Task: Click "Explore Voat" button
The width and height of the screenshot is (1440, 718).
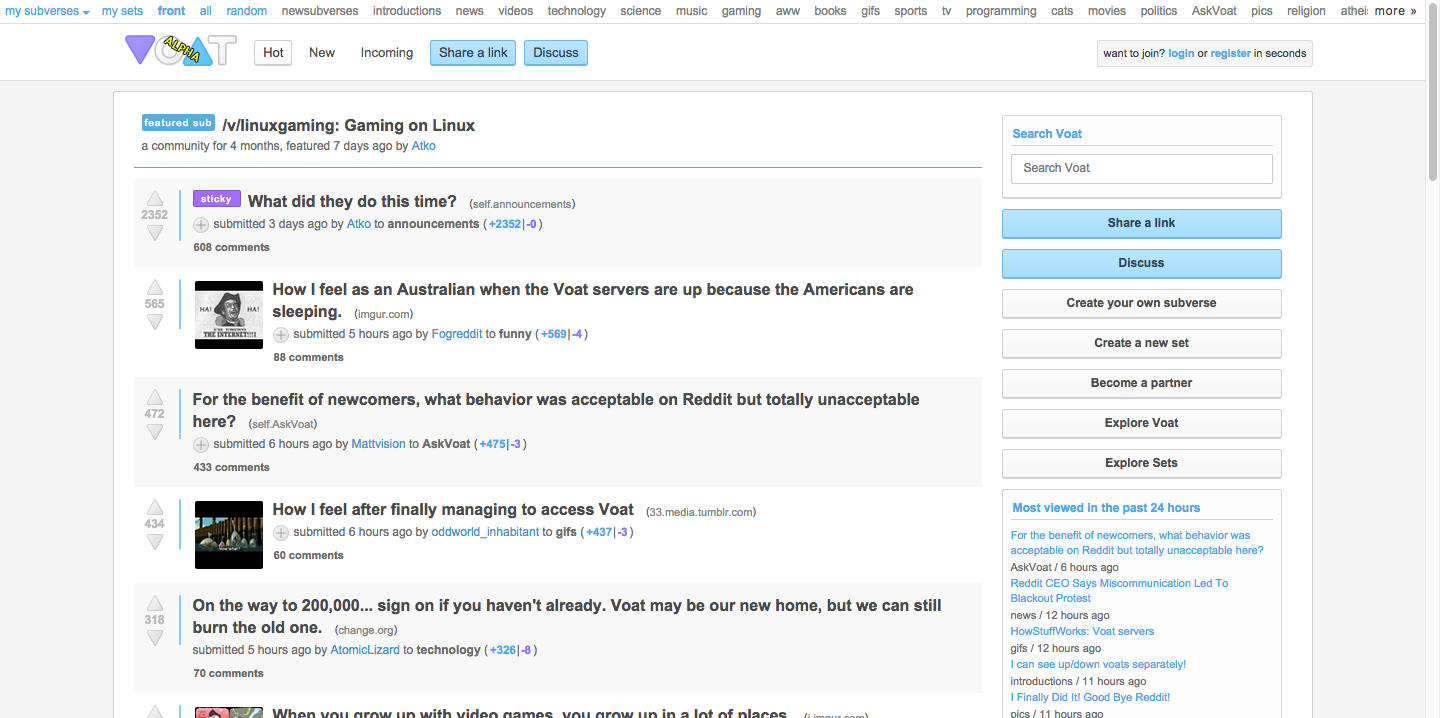Action: 1141,423
